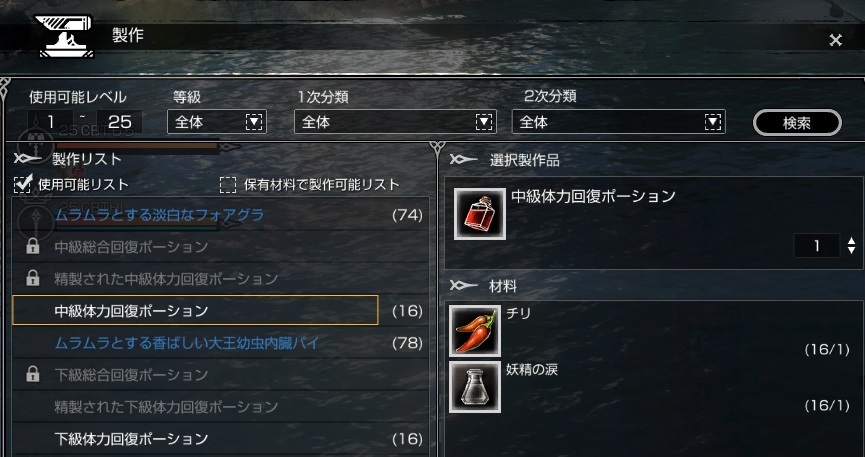Click the 妖精の涙 flask material icon

pos(475,387)
